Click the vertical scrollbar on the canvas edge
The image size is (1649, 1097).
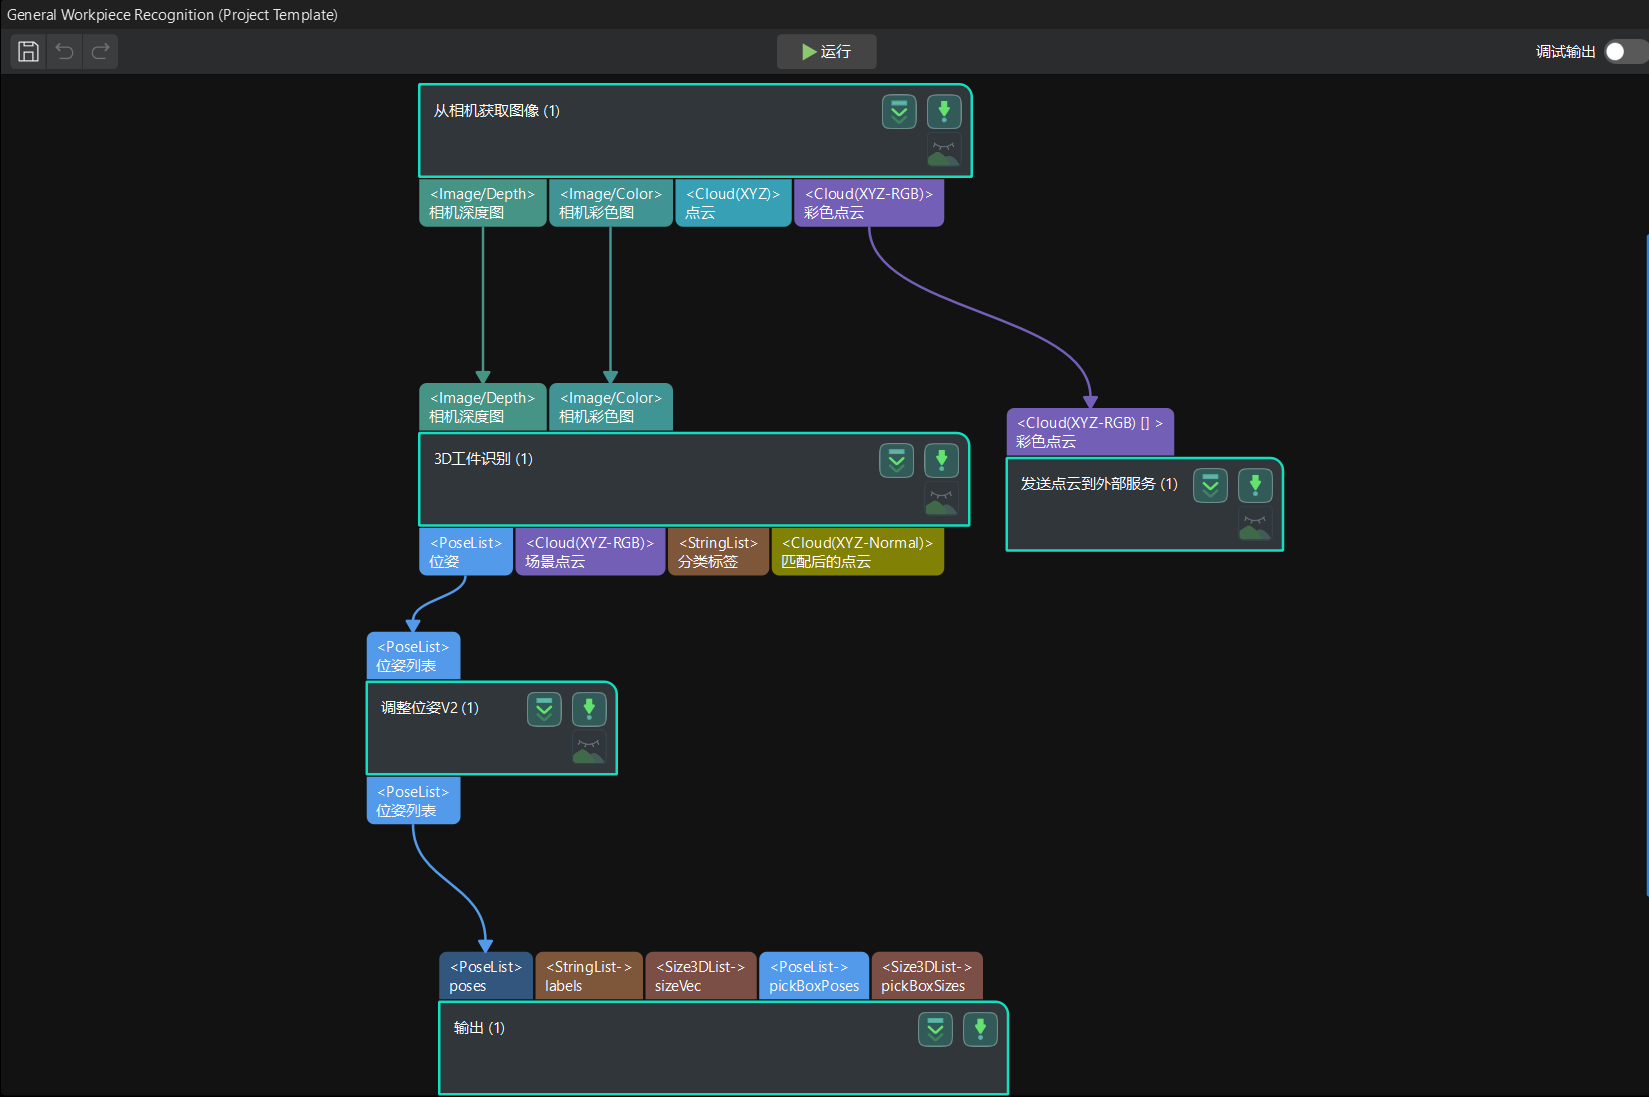click(x=1646, y=565)
